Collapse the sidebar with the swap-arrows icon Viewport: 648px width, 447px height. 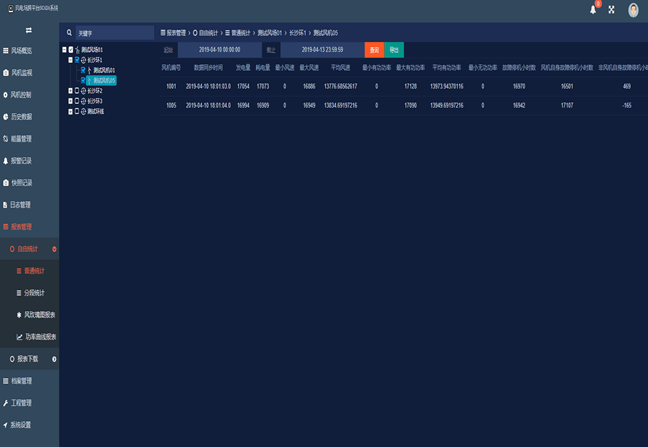tap(29, 30)
